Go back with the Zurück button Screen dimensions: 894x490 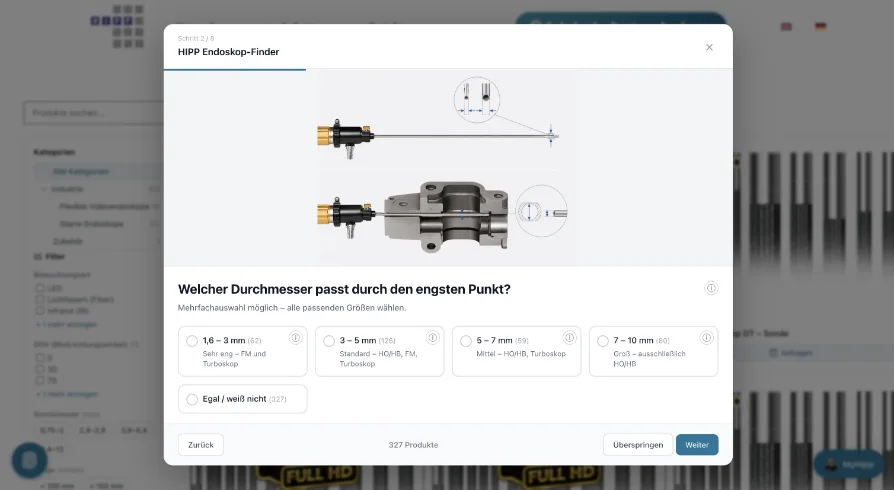coord(201,445)
